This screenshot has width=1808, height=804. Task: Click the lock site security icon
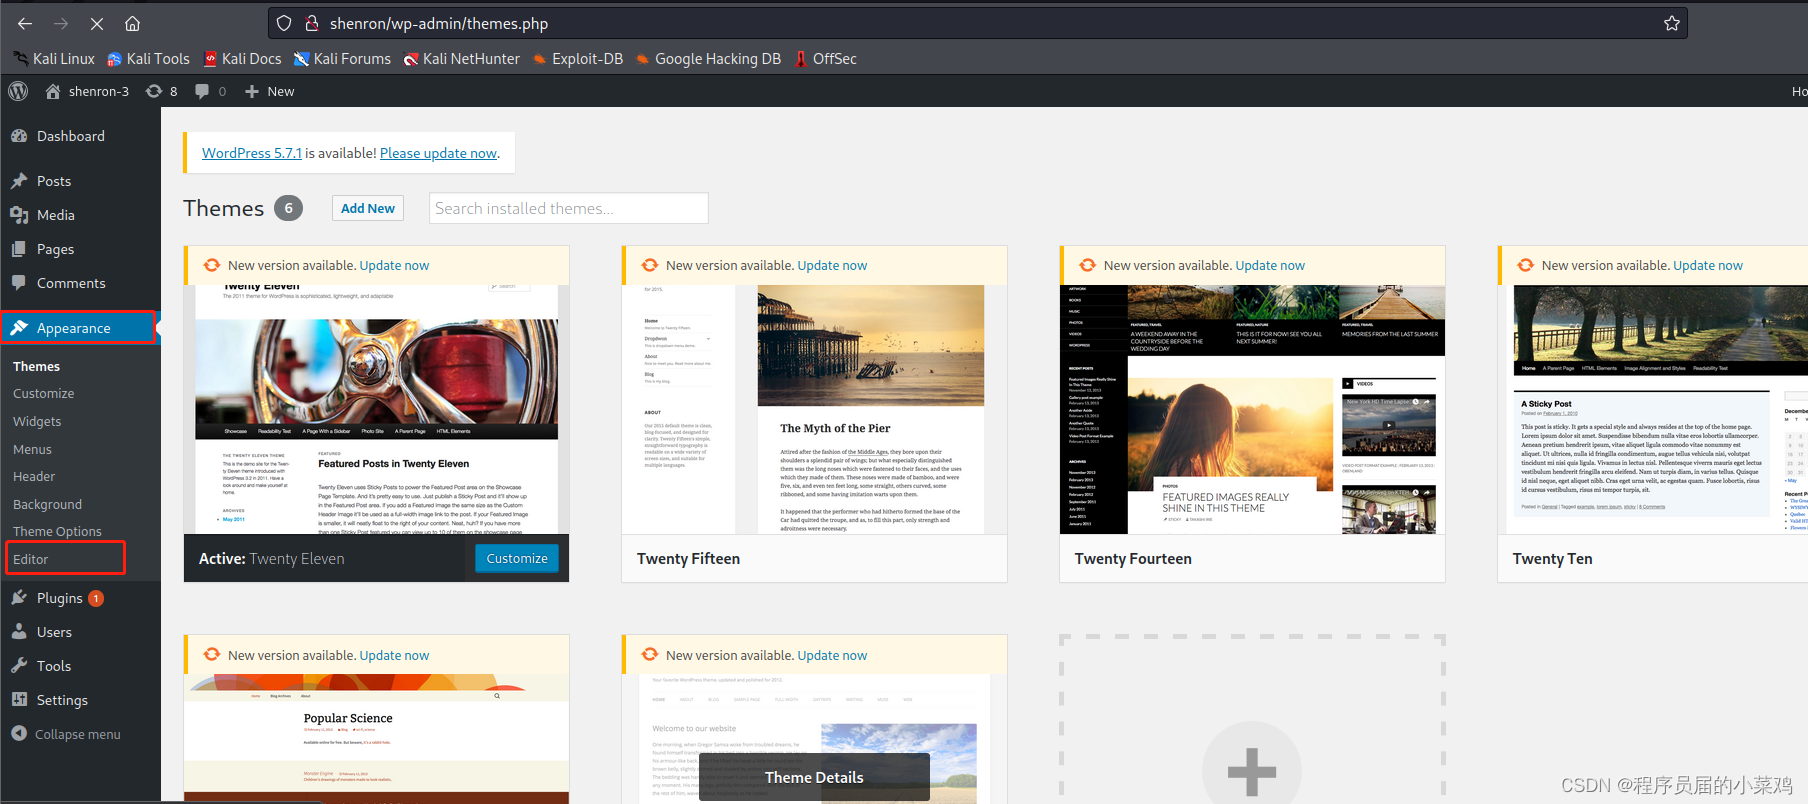(x=311, y=23)
